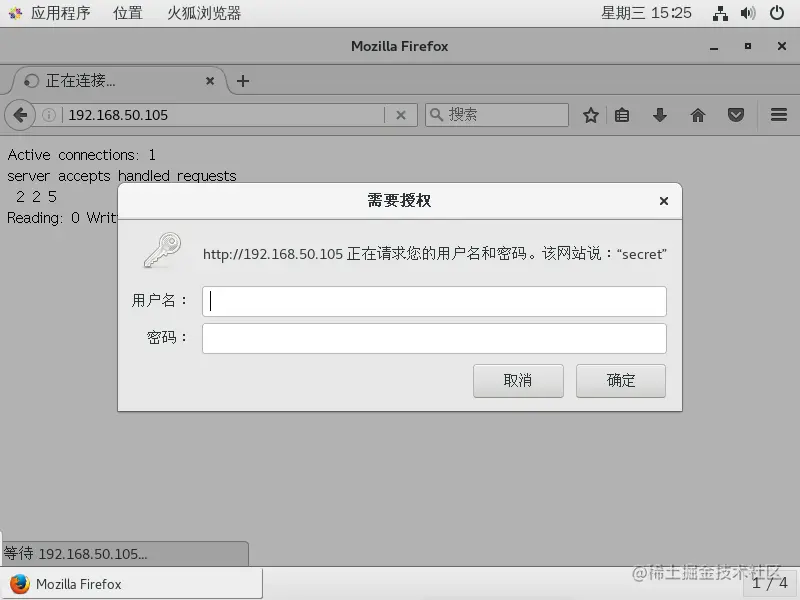Click the back arrow navigation button

click(x=20, y=115)
